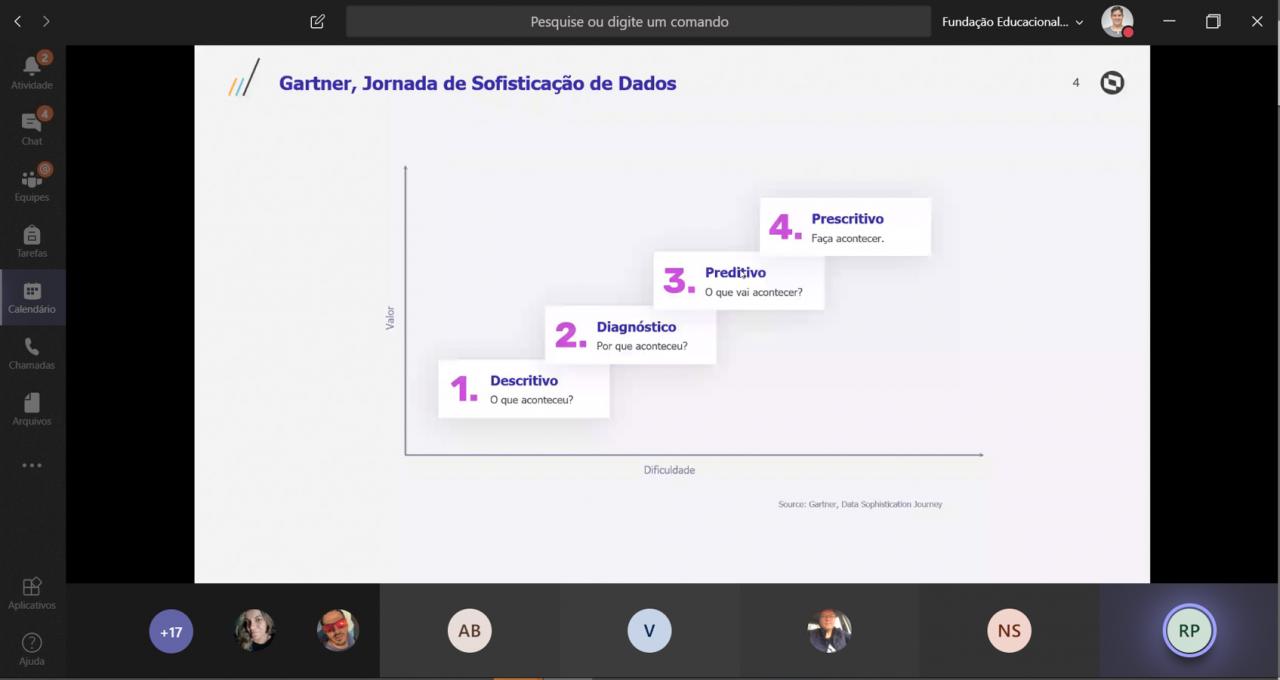Viewport: 1280px width, 680px height.
Task: Show more apps via ellipsis icon
Action: pos(32,465)
